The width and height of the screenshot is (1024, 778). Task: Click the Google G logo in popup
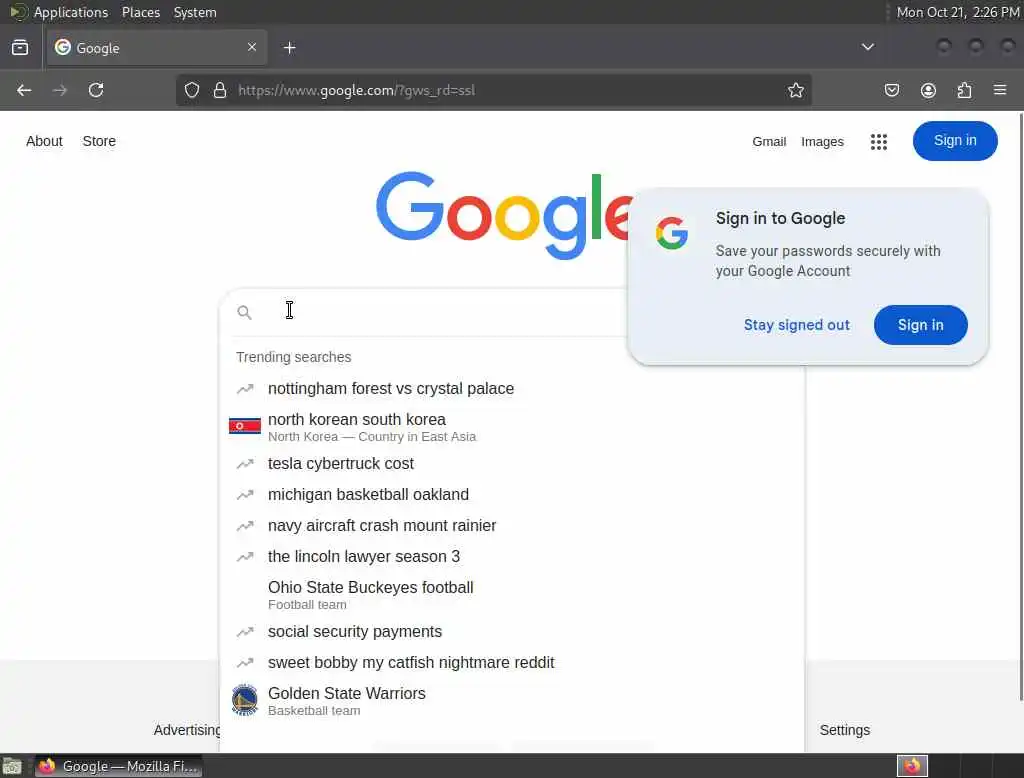(x=671, y=233)
